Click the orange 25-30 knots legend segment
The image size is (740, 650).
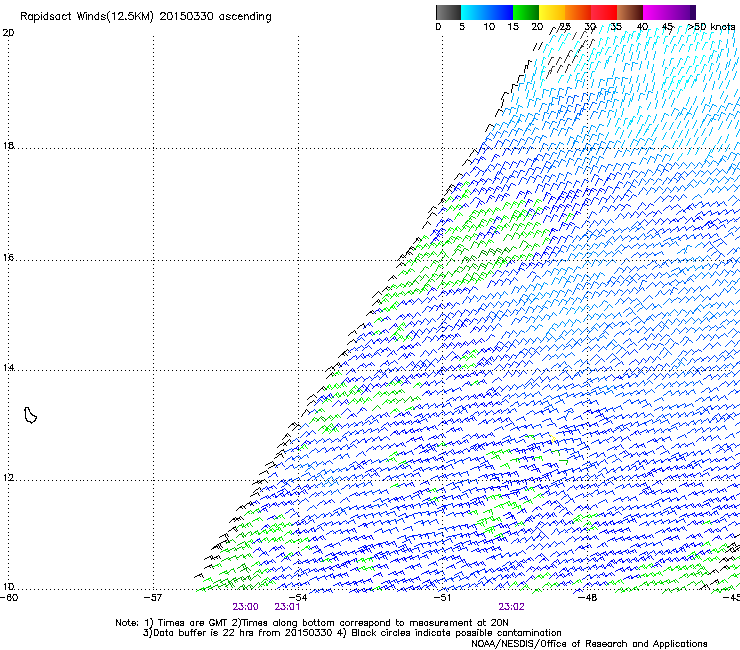[x=578, y=12]
